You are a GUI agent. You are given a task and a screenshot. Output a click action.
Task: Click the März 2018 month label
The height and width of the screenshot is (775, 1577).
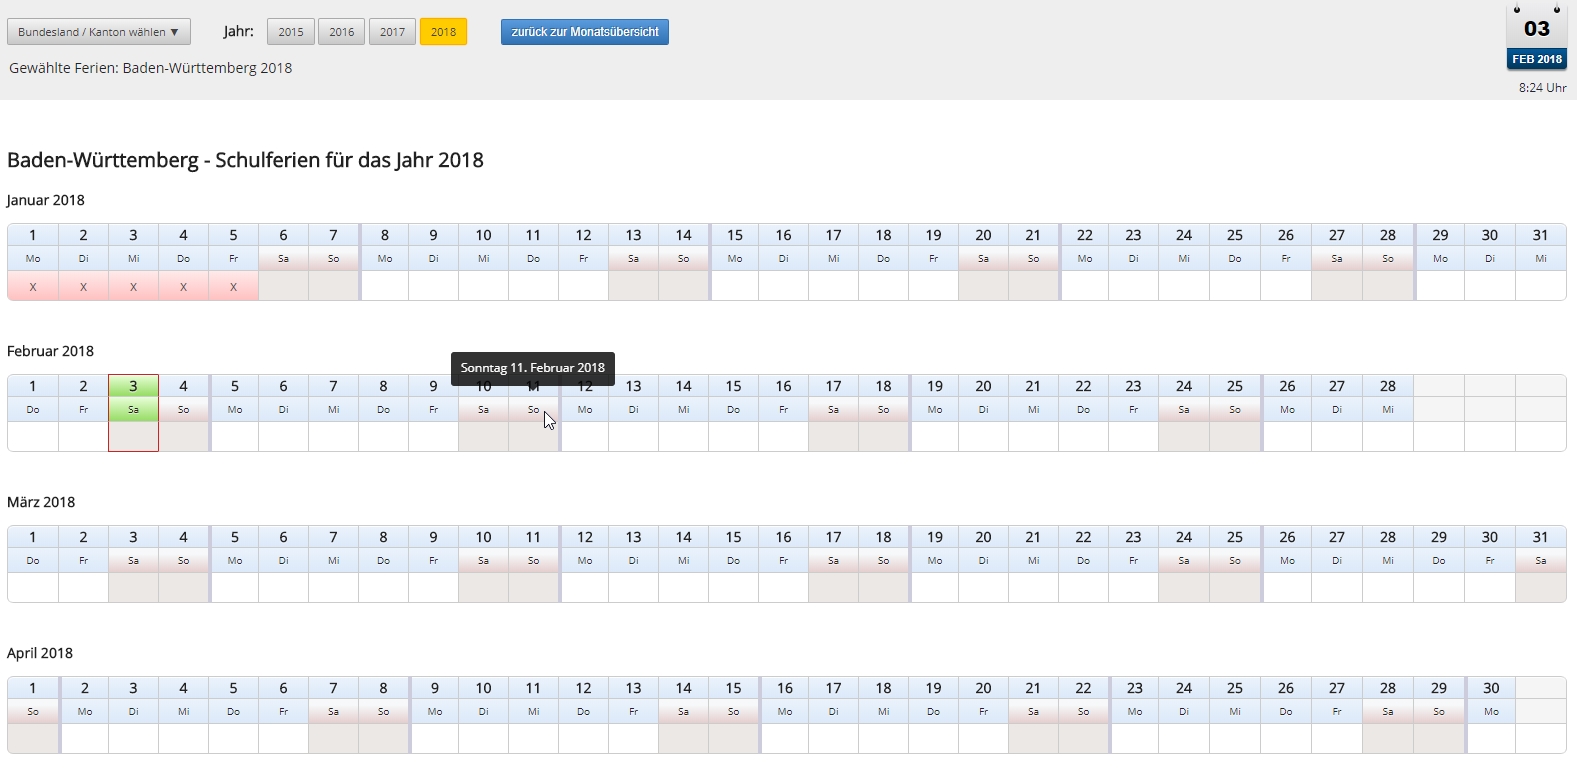point(41,502)
